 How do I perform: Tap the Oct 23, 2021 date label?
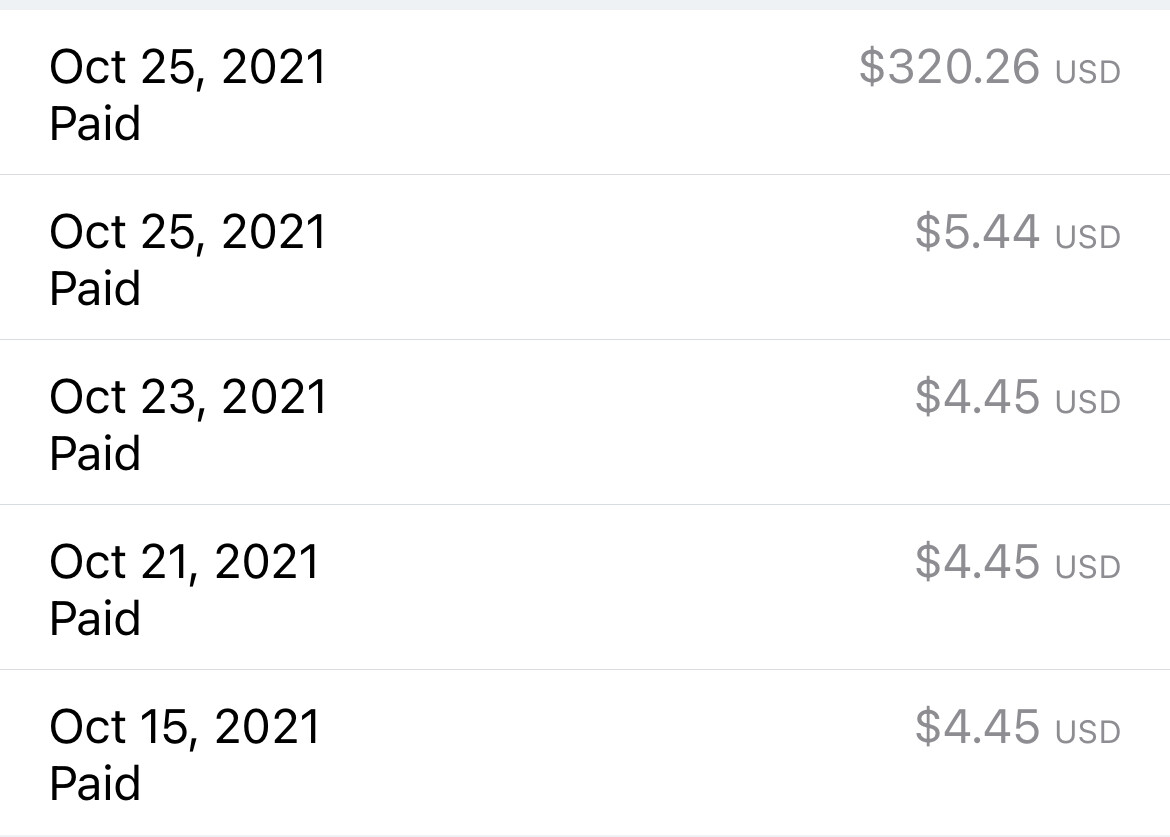click(187, 398)
